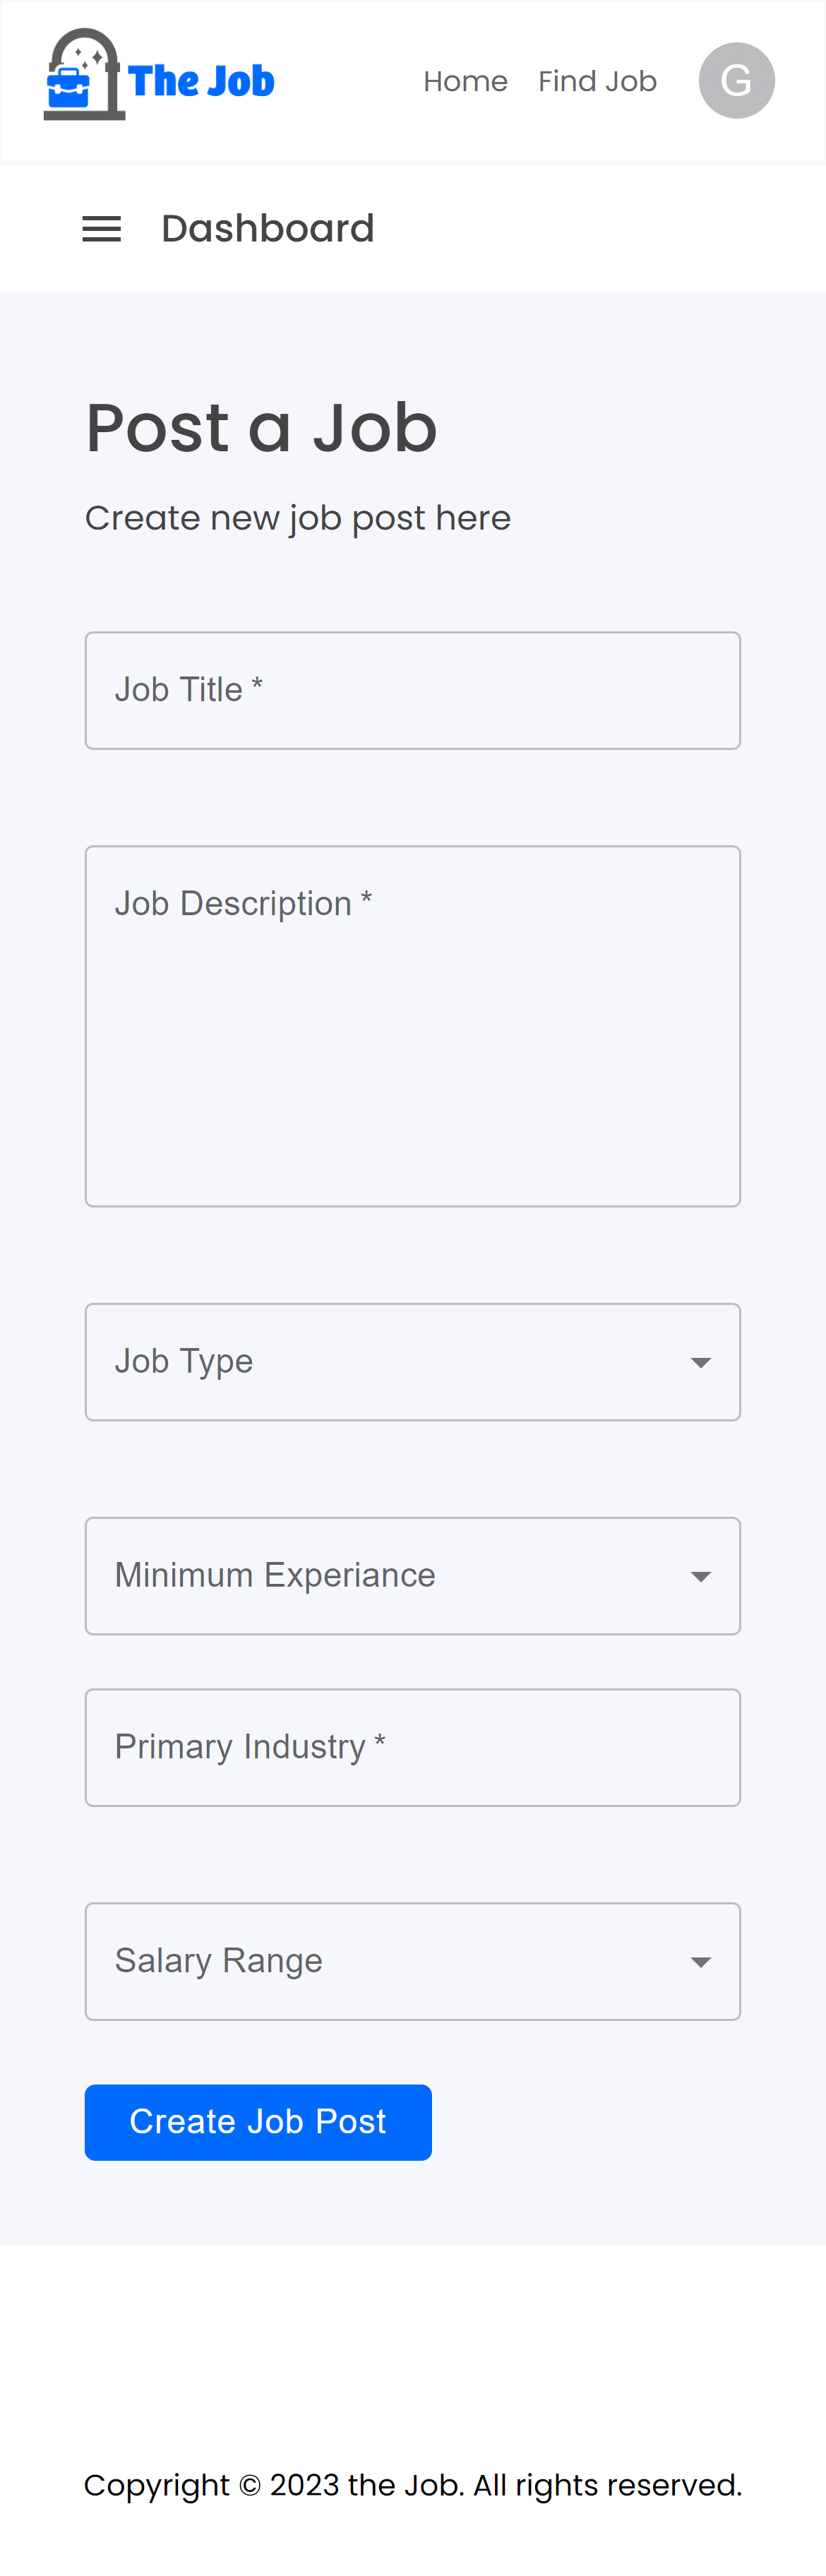Click the Salary Range dropdown arrow
This screenshot has width=826, height=2576.
(x=700, y=1961)
